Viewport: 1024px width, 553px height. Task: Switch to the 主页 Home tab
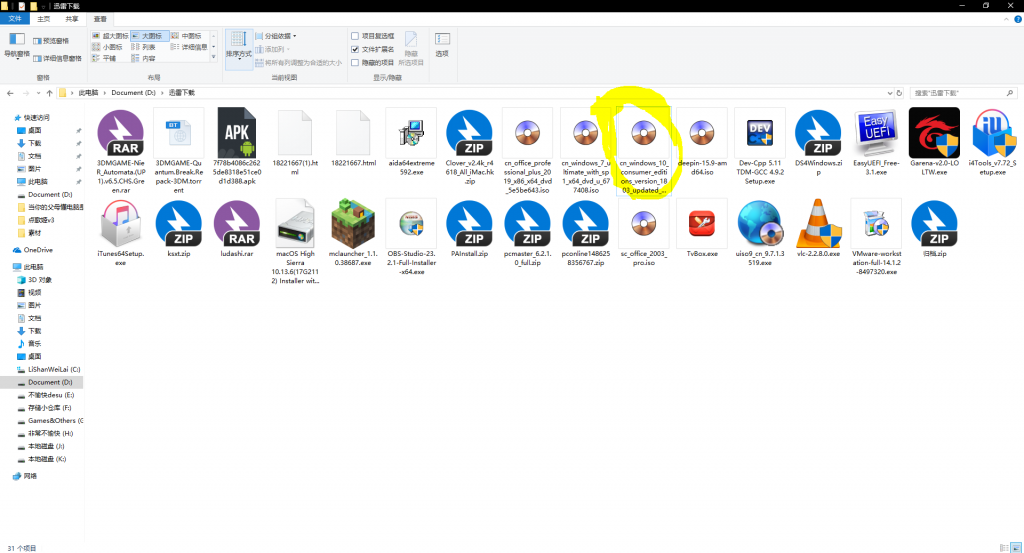coord(44,19)
